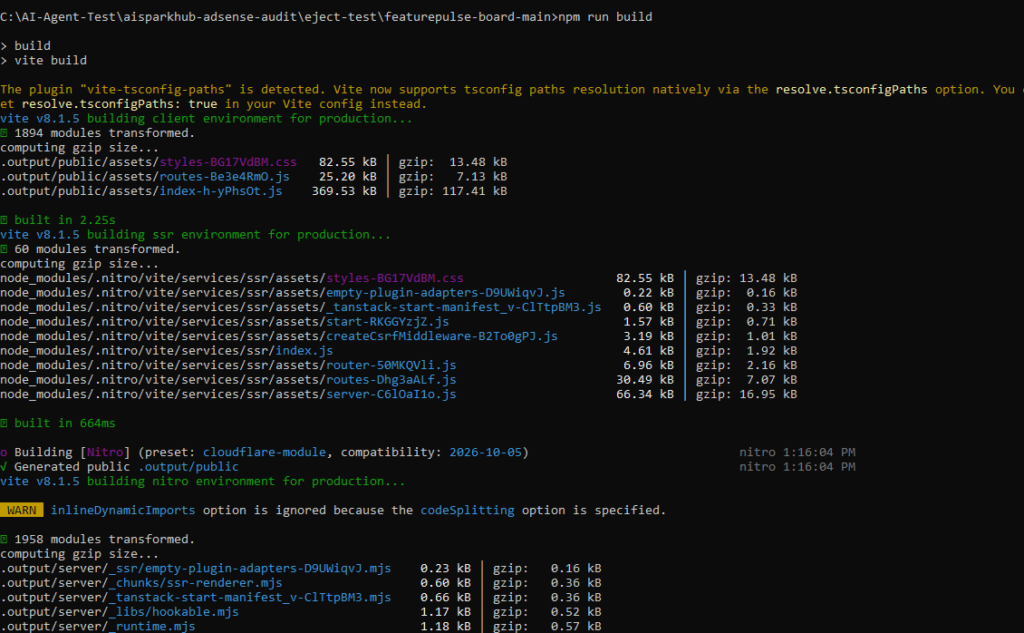Click the gzip 16.95 kB value
1024x633 pixels.
click(x=768, y=394)
